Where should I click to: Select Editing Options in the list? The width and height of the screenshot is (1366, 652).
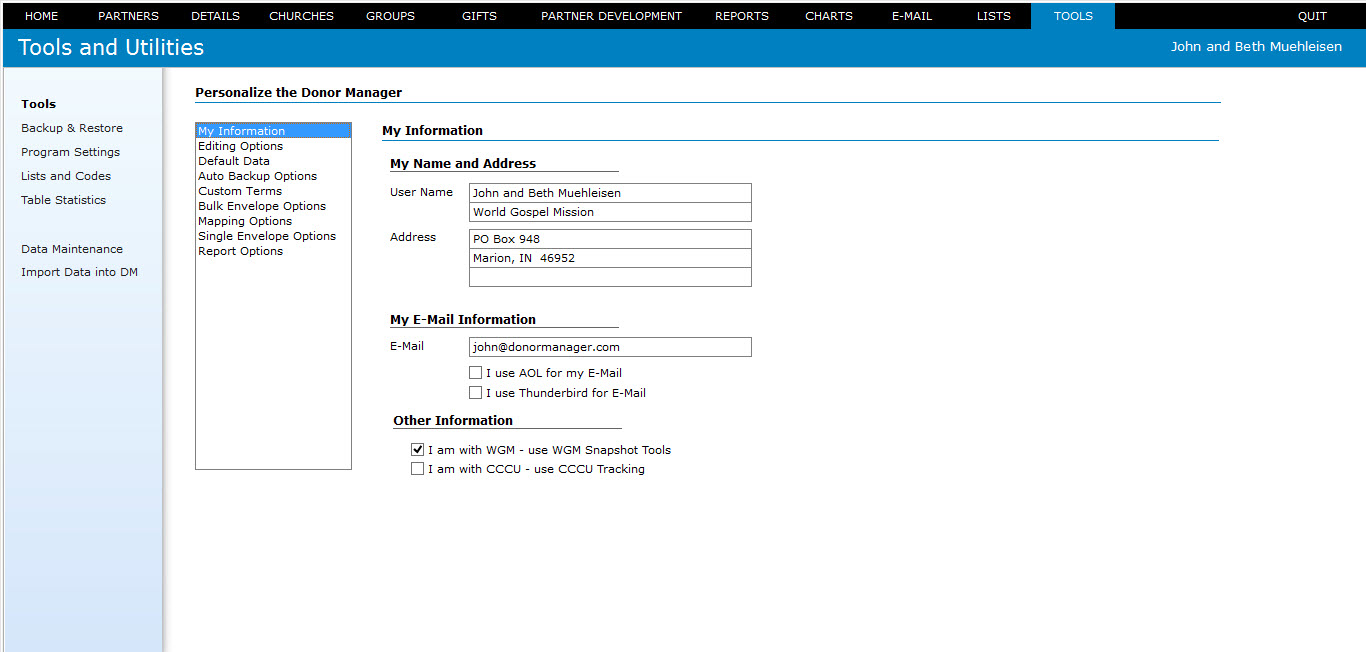click(x=273, y=146)
